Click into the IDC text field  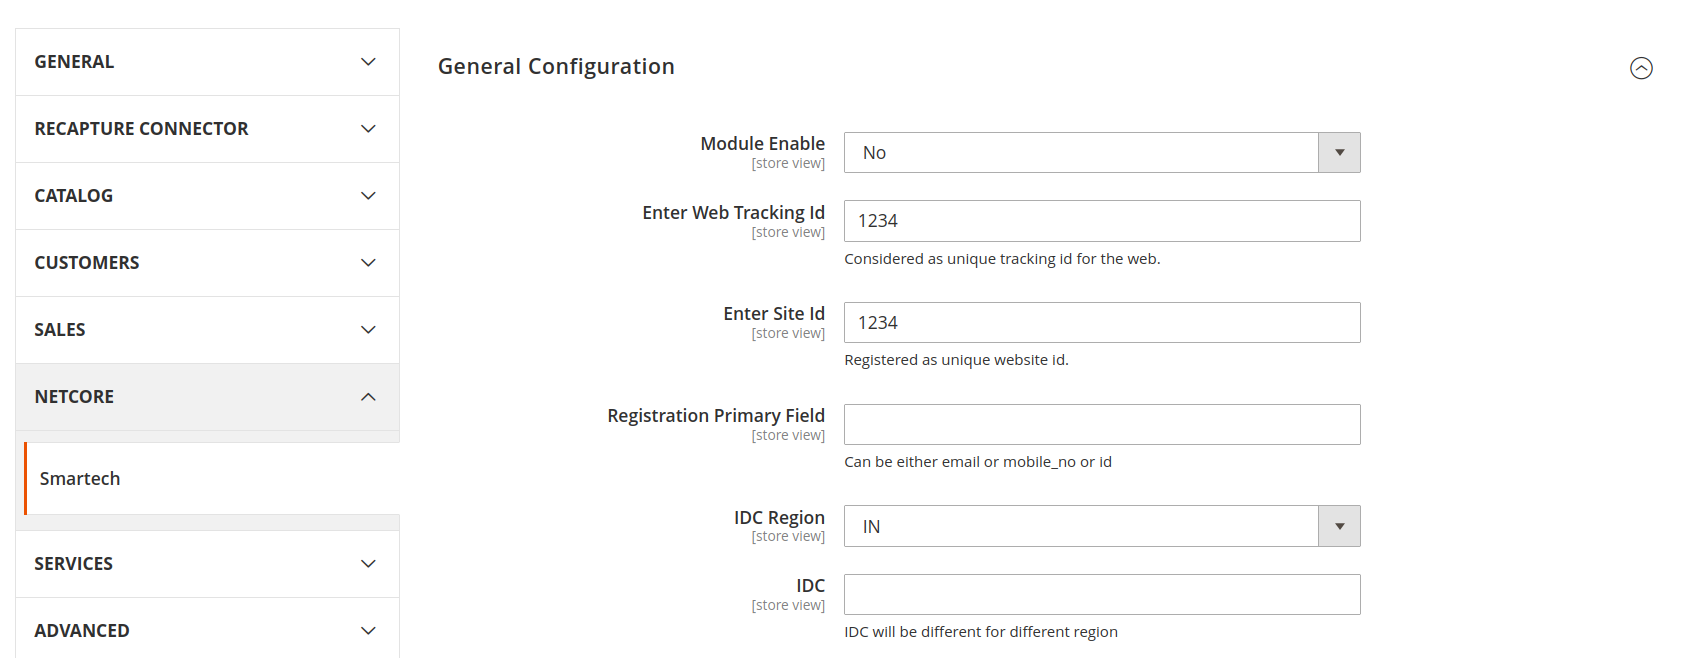[x=1101, y=595]
